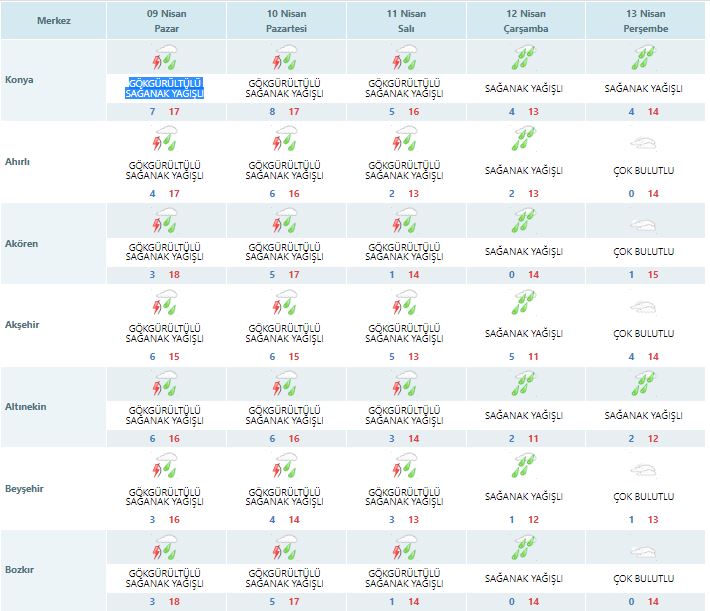
Task: Click Bozkır cloudy icon for 13 Nisan
Action: pos(644,549)
